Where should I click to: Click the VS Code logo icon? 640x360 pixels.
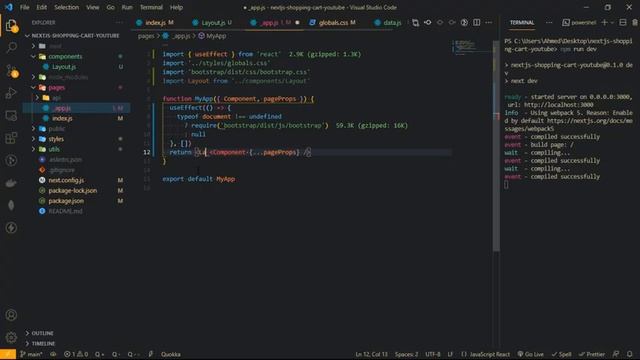tap(9, 7)
